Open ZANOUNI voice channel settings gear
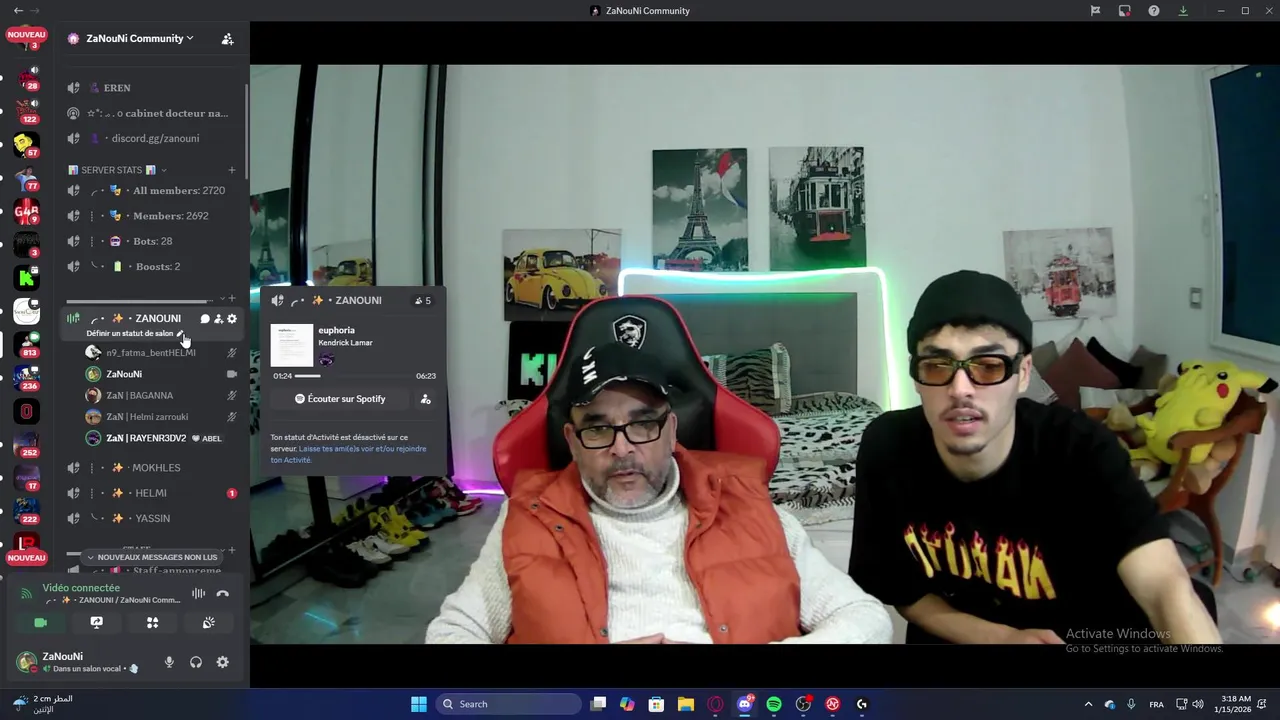This screenshot has height=720, width=1280. tap(232, 319)
